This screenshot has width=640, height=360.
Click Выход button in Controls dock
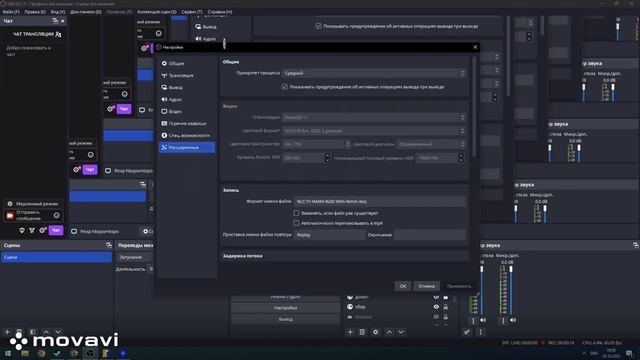(285, 319)
